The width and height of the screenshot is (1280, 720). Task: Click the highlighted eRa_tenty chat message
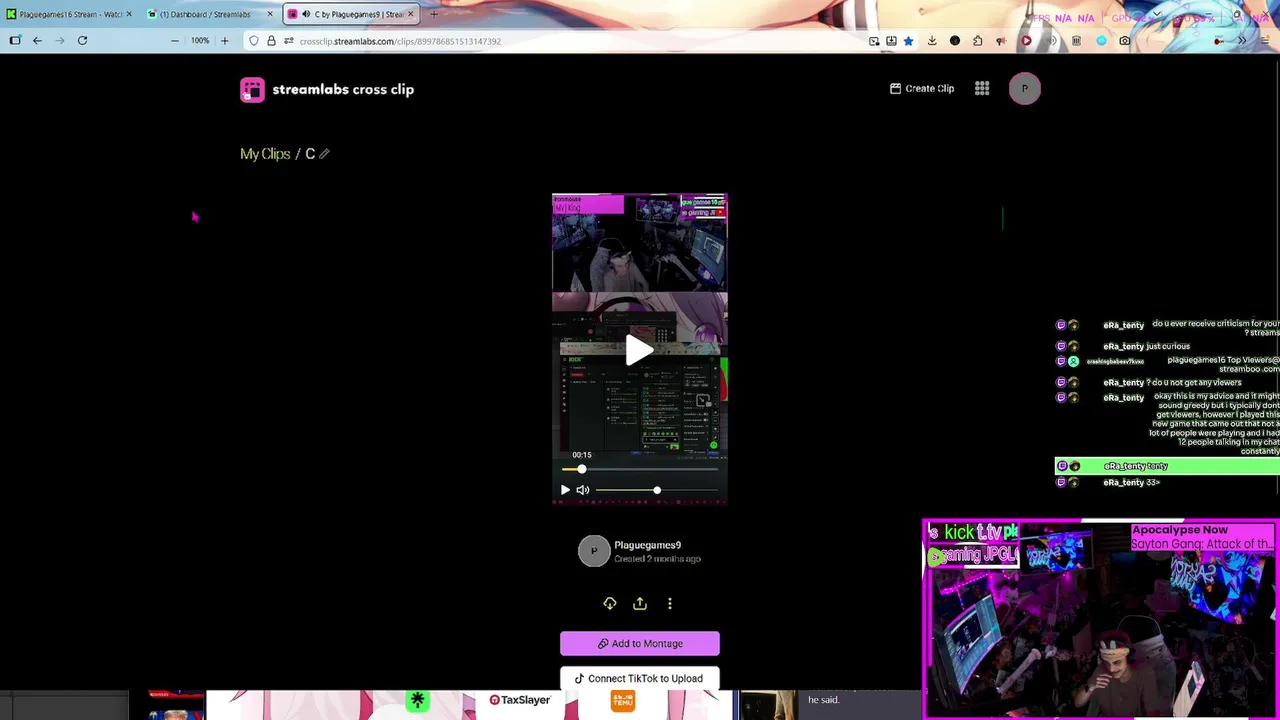point(1167,466)
